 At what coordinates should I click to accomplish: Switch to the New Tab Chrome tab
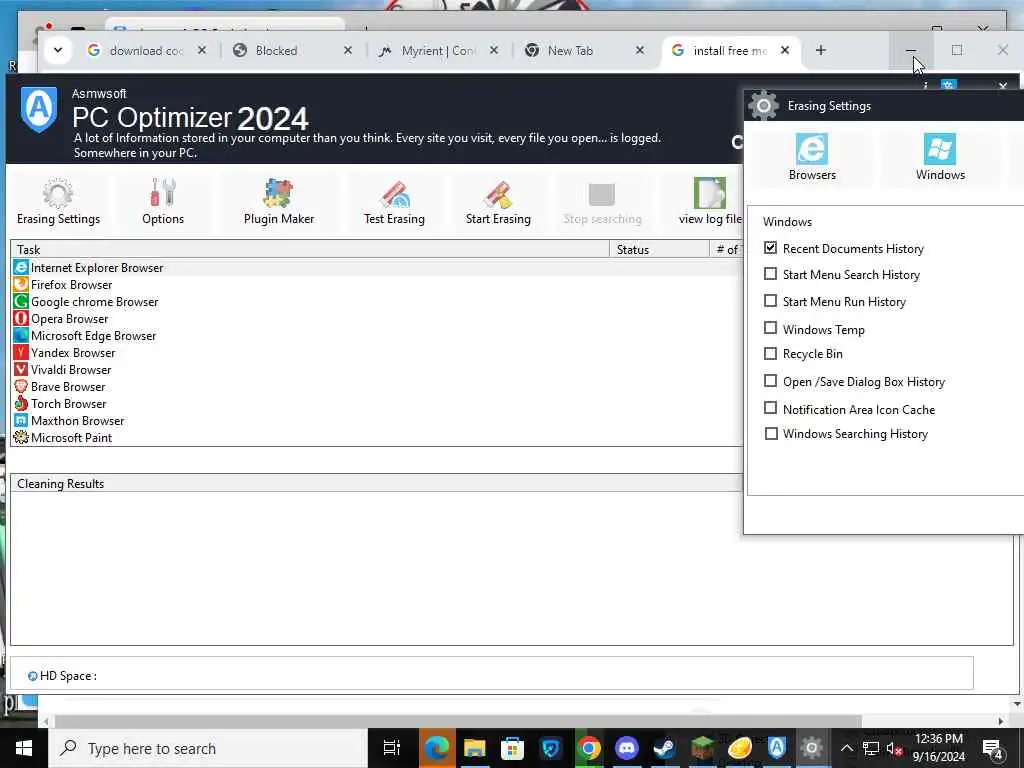click(586, 50)
